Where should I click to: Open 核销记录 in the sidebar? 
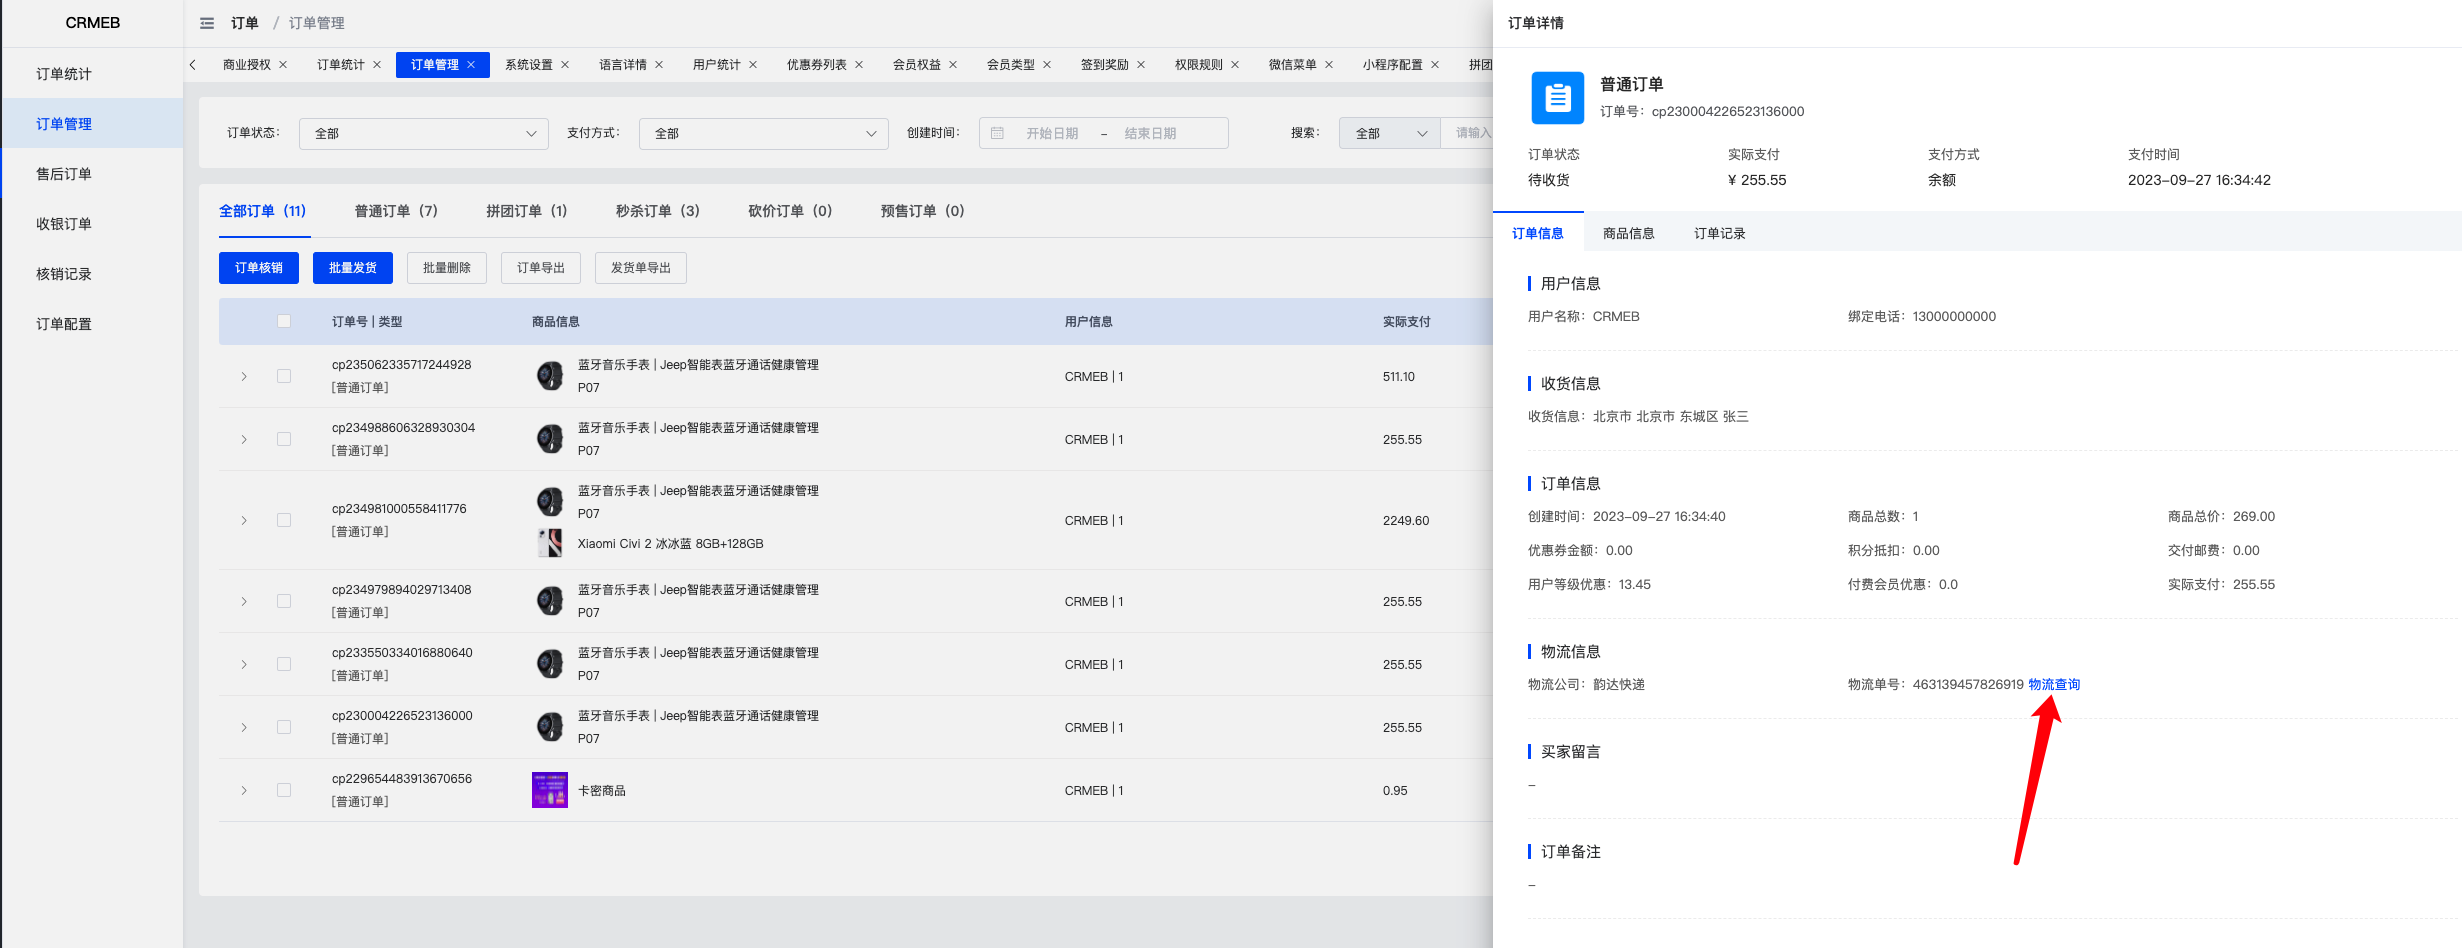point(93,274)
